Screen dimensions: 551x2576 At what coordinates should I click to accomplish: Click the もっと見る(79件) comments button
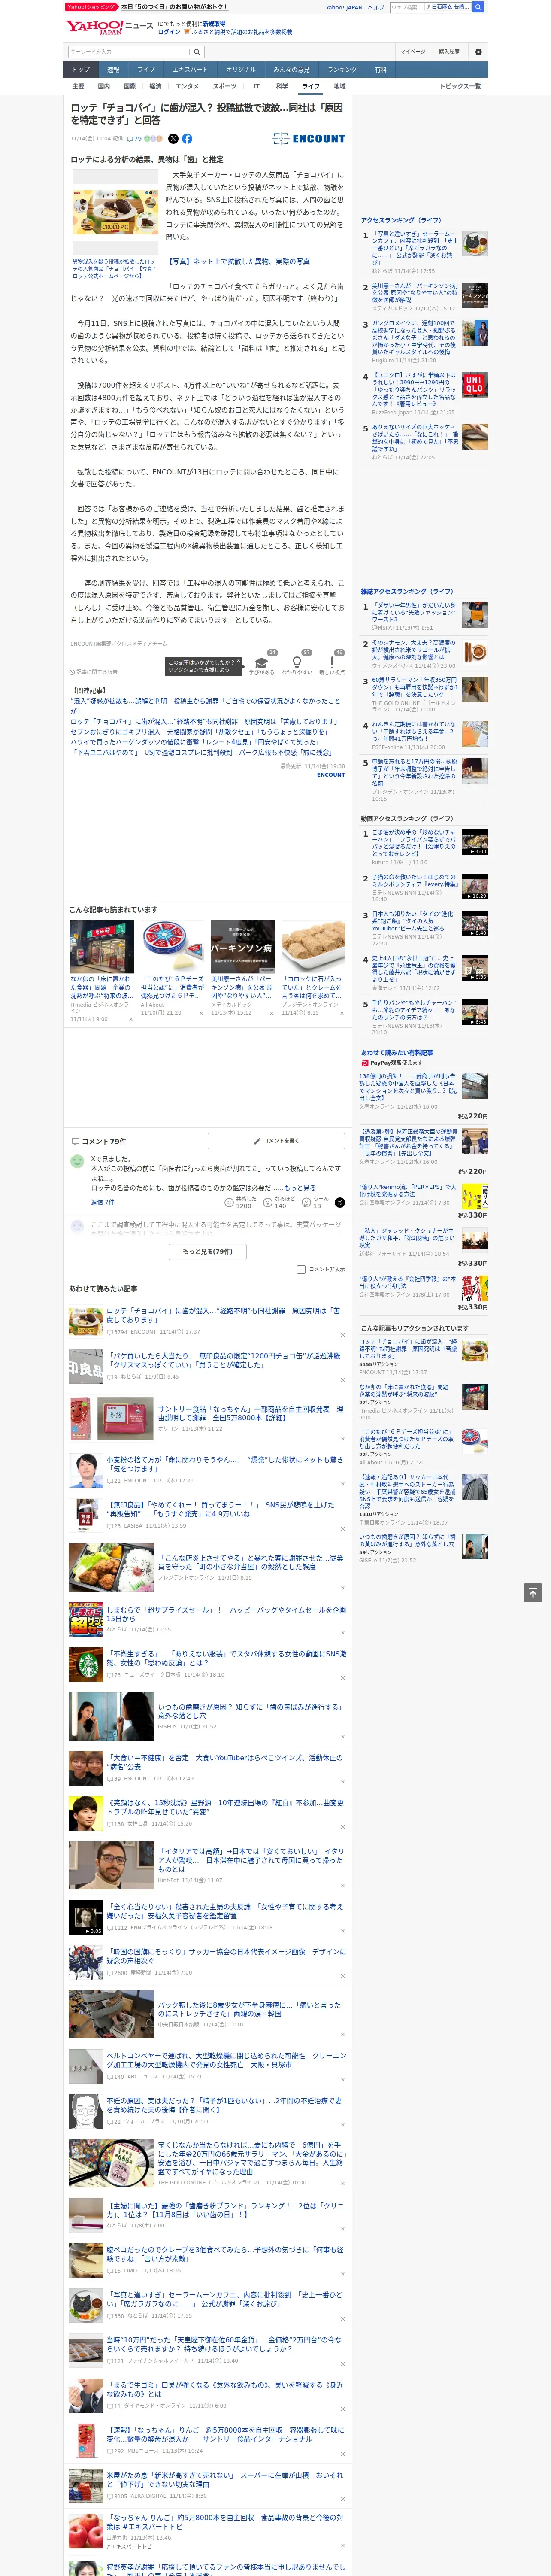(x=208, y=1251)
